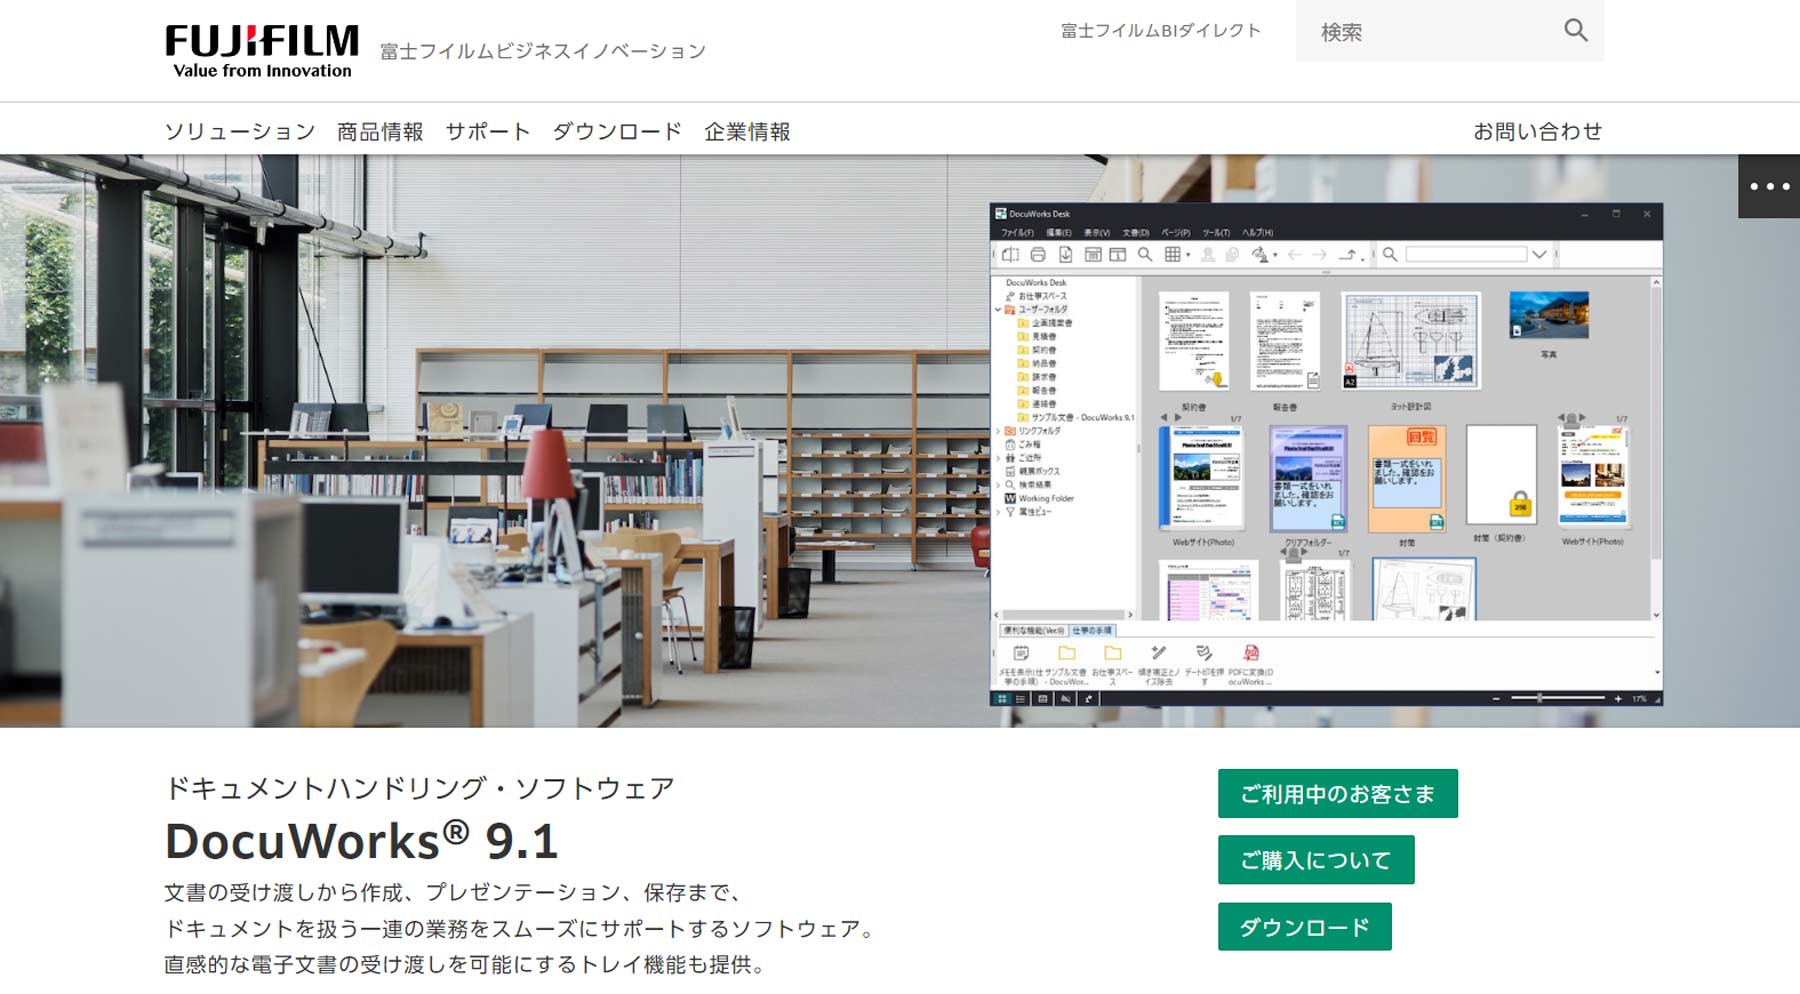Click the three-dot floating menu button

pyautogui.click(x=1769, y=186)
